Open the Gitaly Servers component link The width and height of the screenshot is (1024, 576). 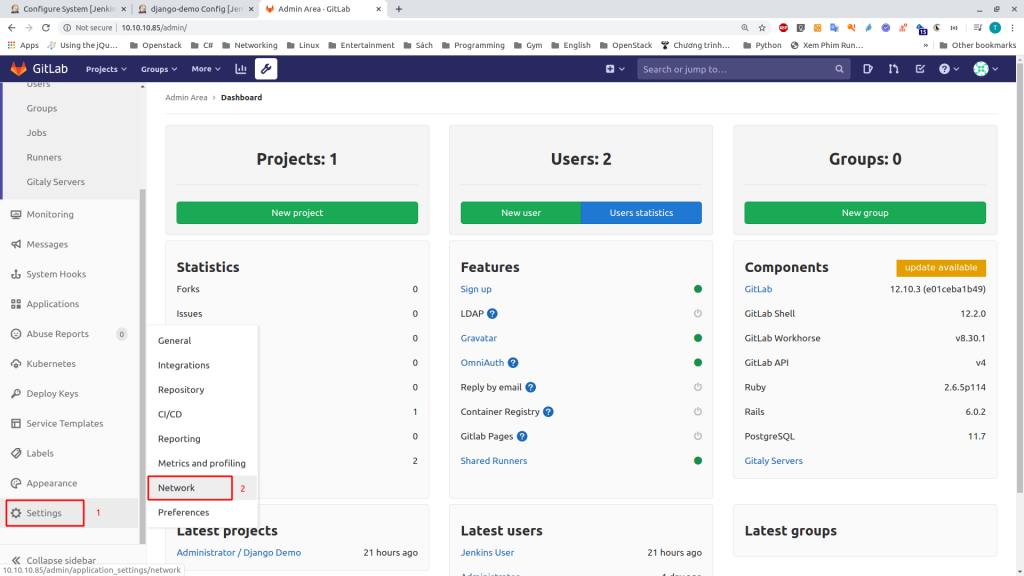point(773,461)
